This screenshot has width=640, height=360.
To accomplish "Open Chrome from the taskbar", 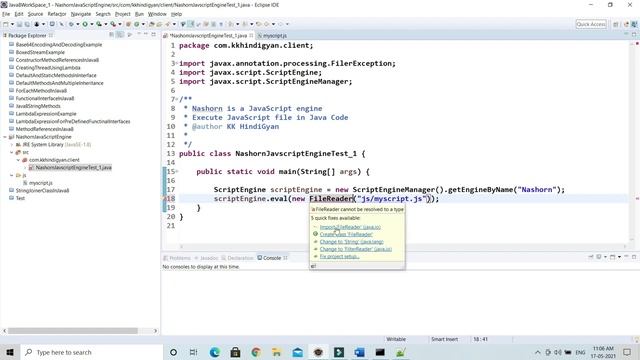I will [x=256, y=352].
